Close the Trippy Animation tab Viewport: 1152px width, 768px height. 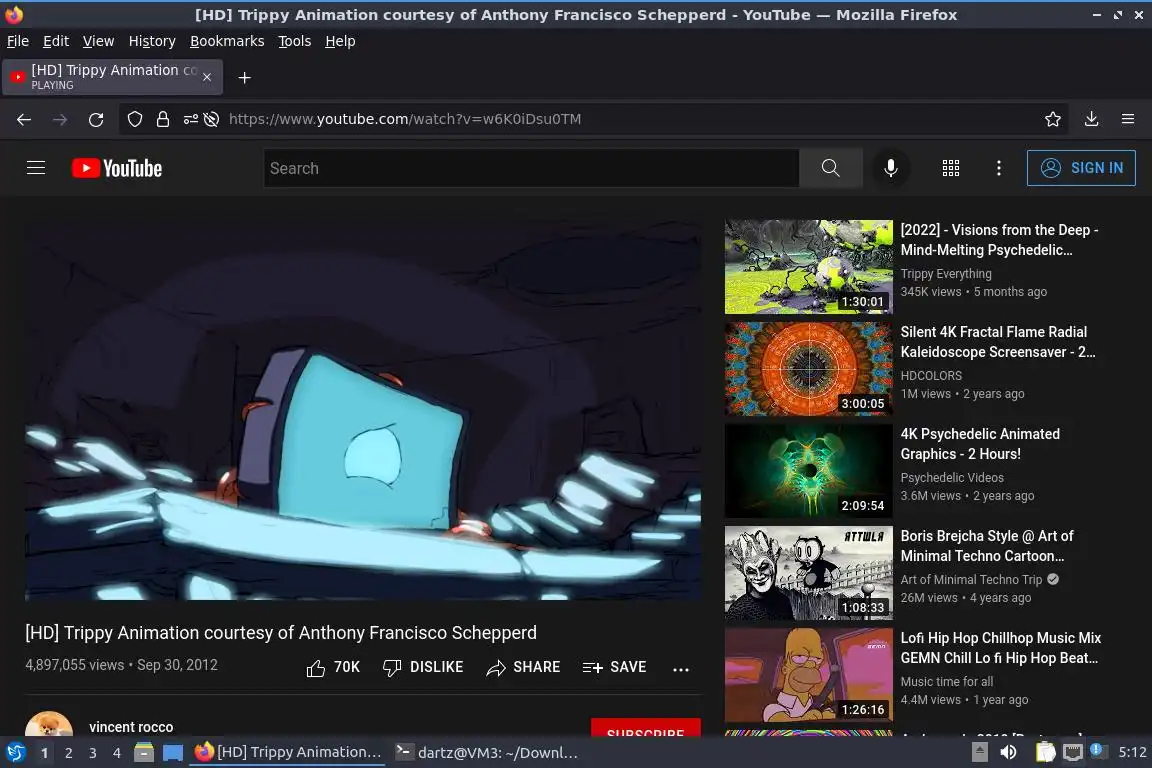[207, 77]
